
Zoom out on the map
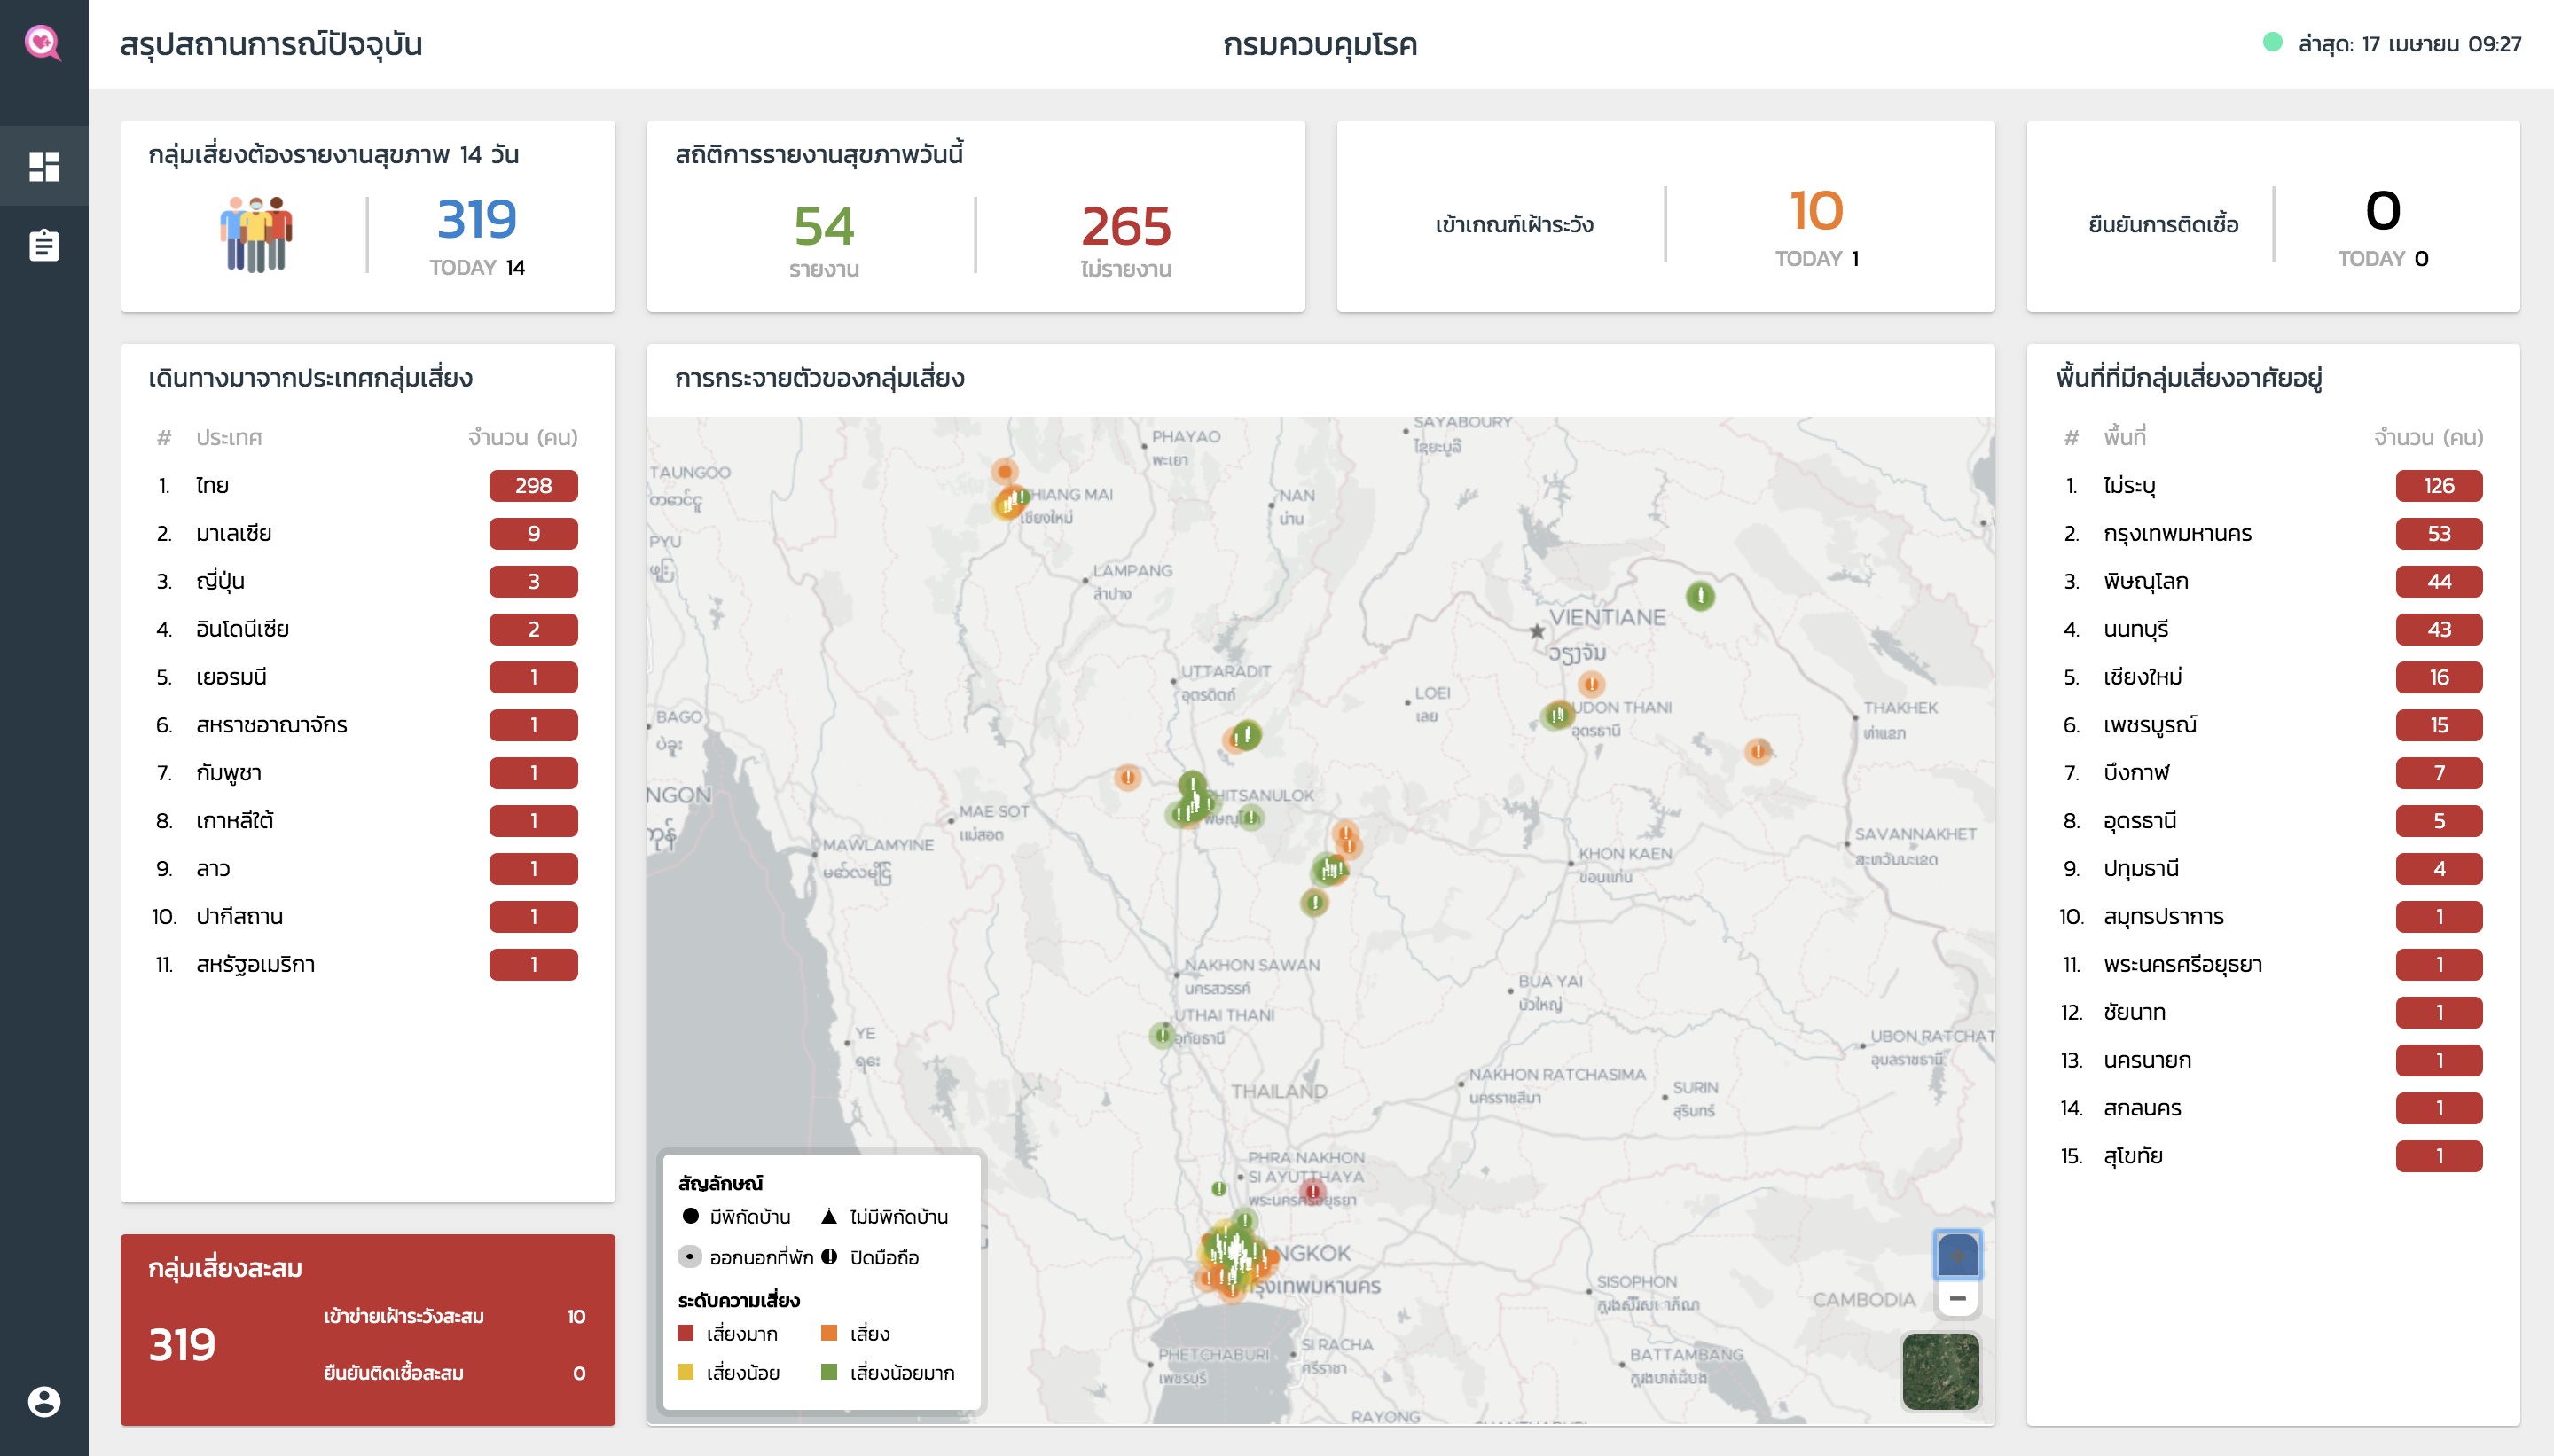1957,1298
